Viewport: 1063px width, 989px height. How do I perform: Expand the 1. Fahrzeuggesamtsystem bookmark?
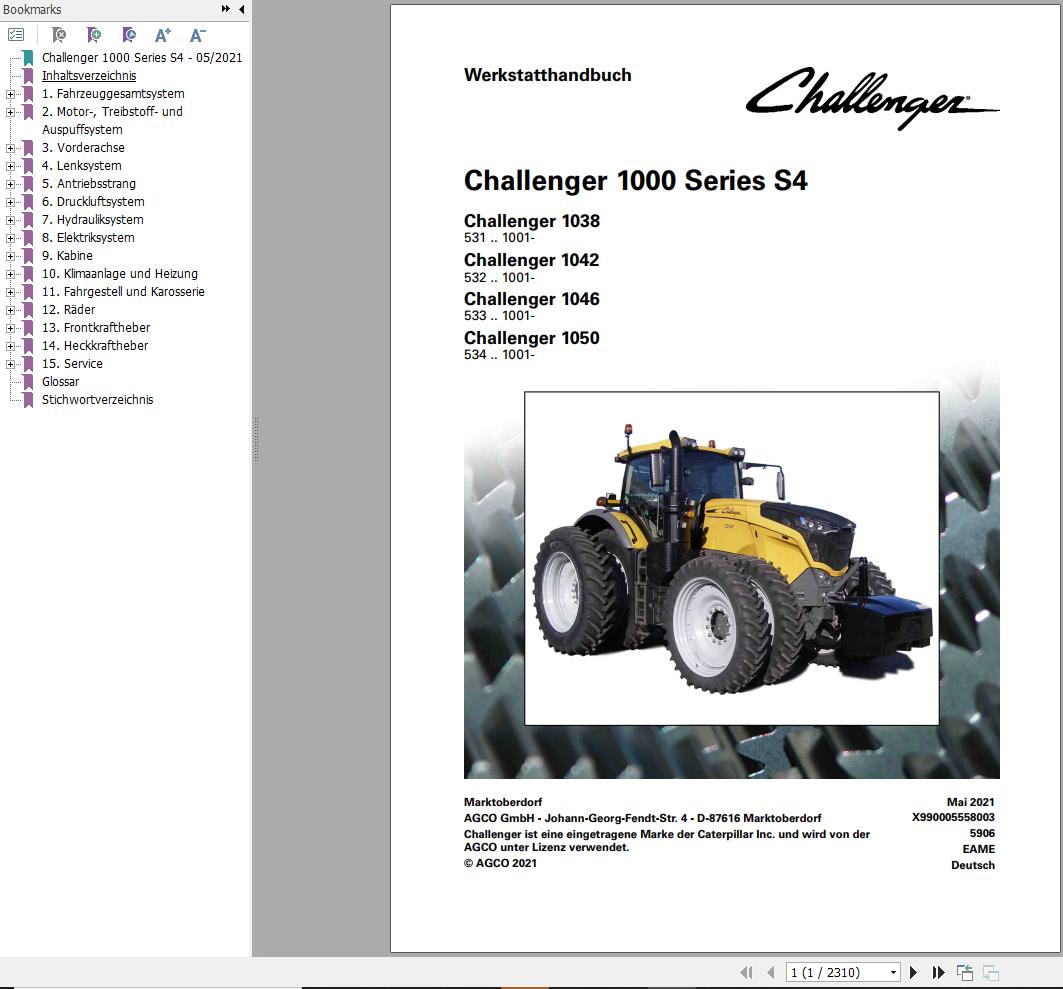click(x=10, y=94)
